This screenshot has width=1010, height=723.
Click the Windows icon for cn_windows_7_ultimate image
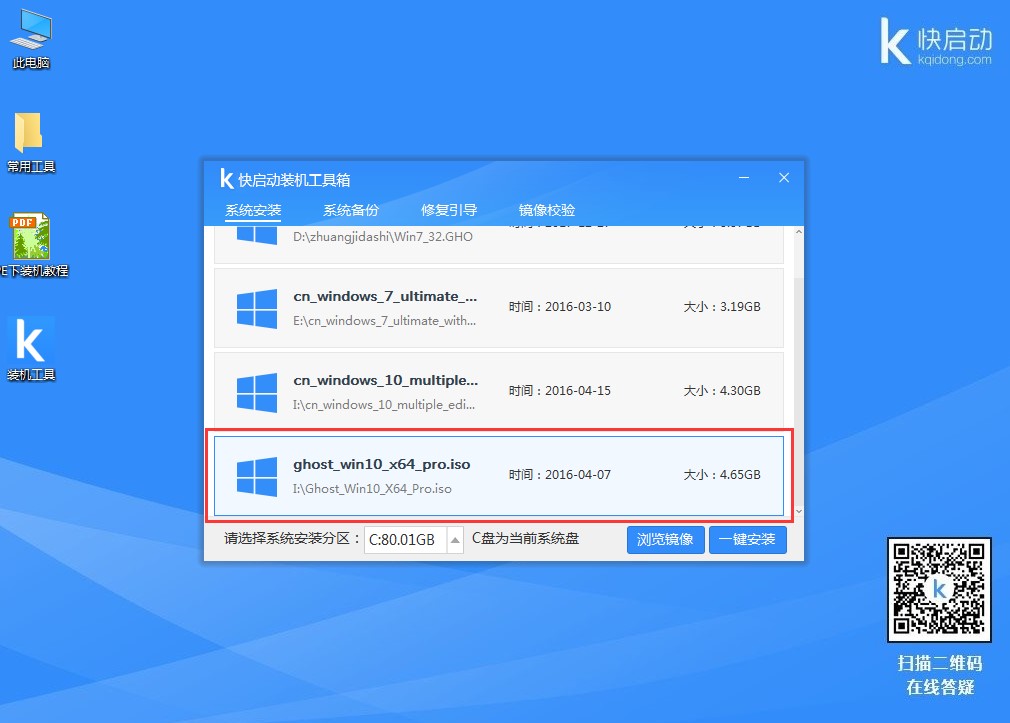tap(257, 307)
